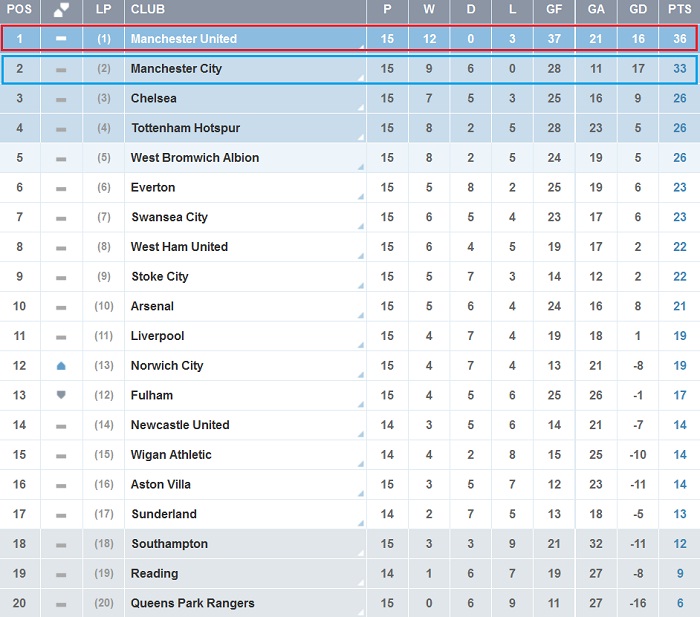Click Everton's no-change dash icon
This screenshot has width=700, height=617.
[61, 189]
